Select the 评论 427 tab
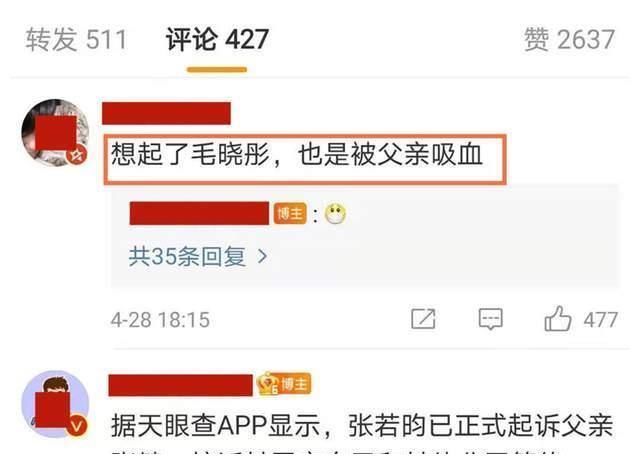640x464 pixels. [x=217, y=40]
